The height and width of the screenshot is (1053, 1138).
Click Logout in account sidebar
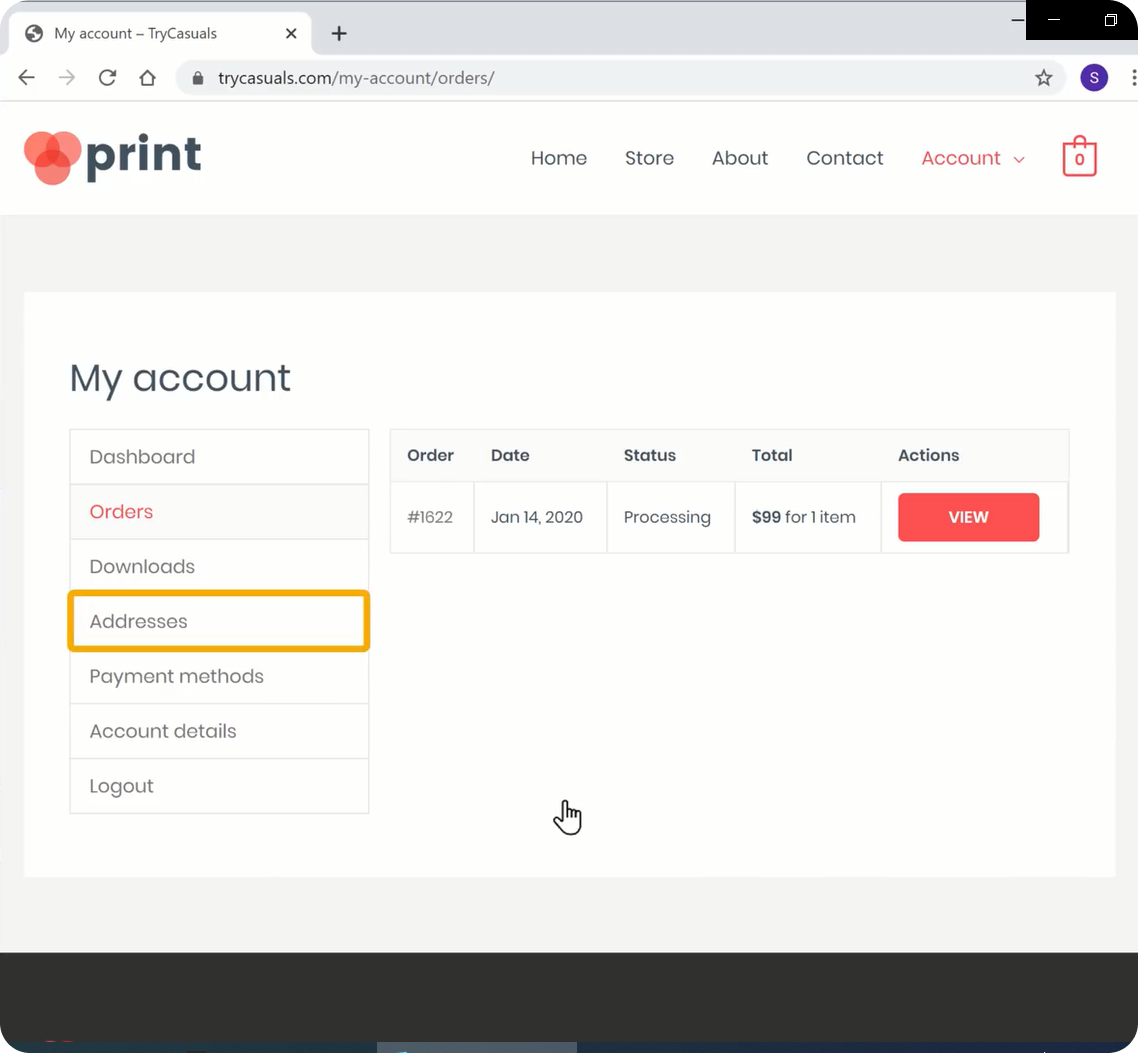[x=219, y=787]
